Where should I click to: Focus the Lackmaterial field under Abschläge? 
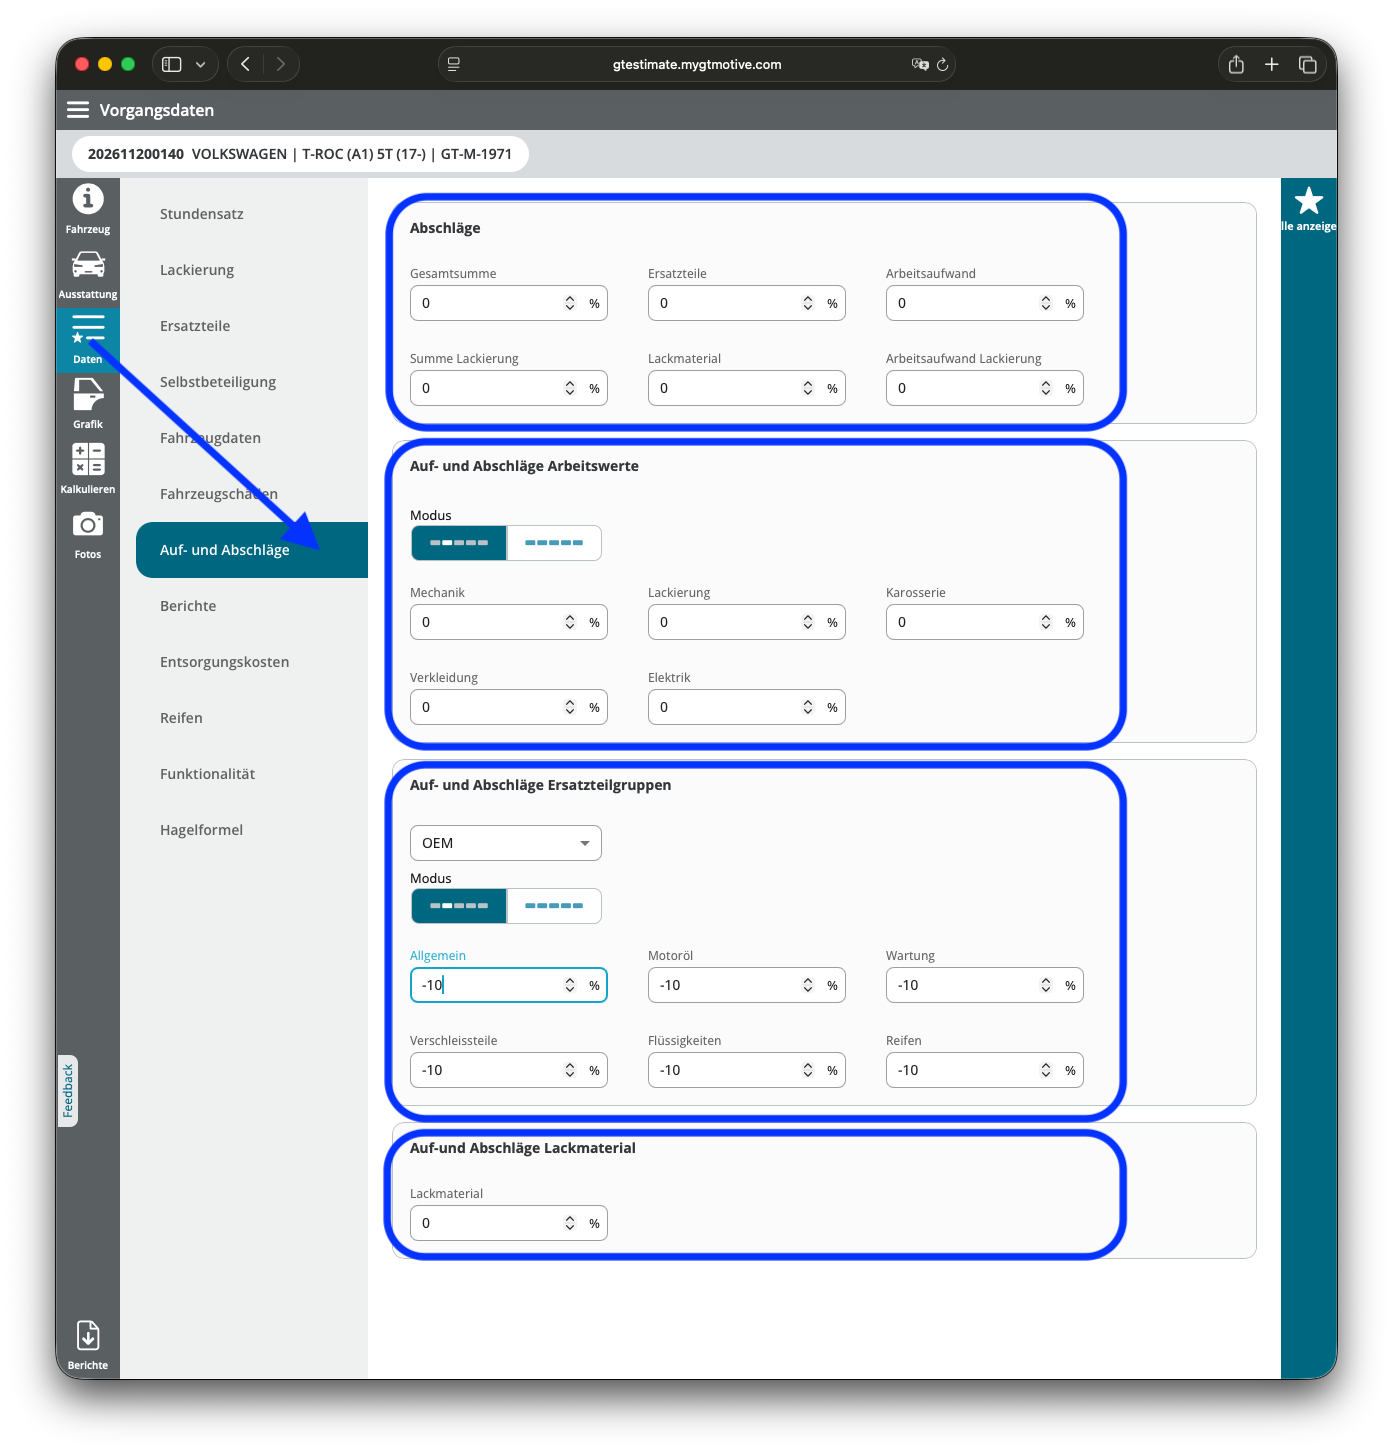click(747, 388)
